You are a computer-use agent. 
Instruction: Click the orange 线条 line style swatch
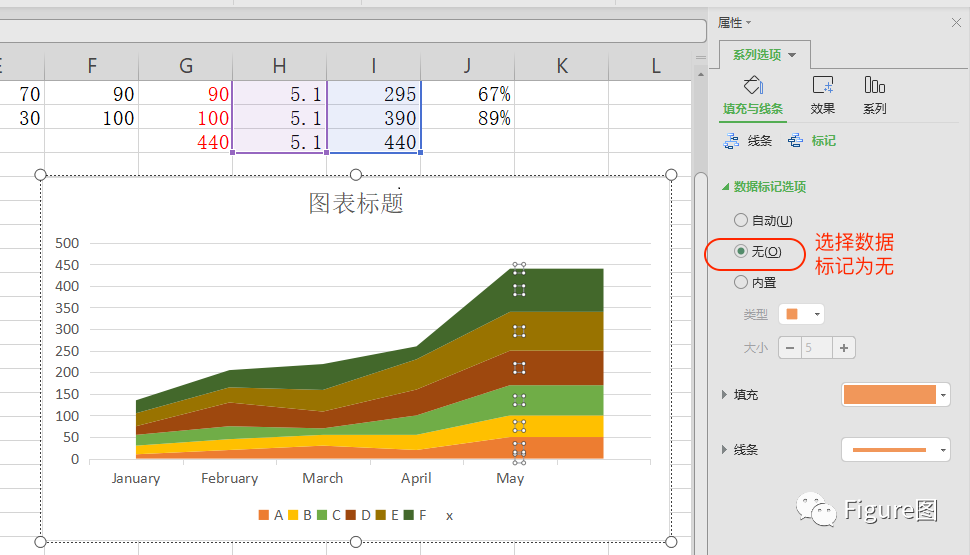point(890,450)
